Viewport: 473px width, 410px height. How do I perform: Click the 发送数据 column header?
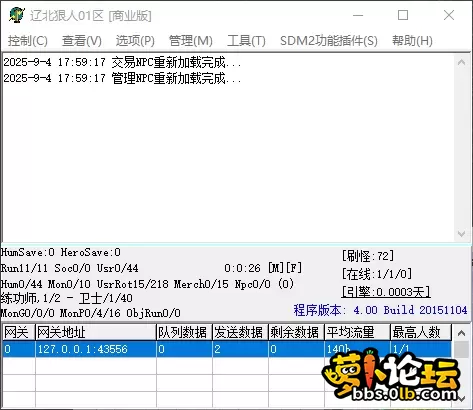pyautogui.click(x=240, y=332)
